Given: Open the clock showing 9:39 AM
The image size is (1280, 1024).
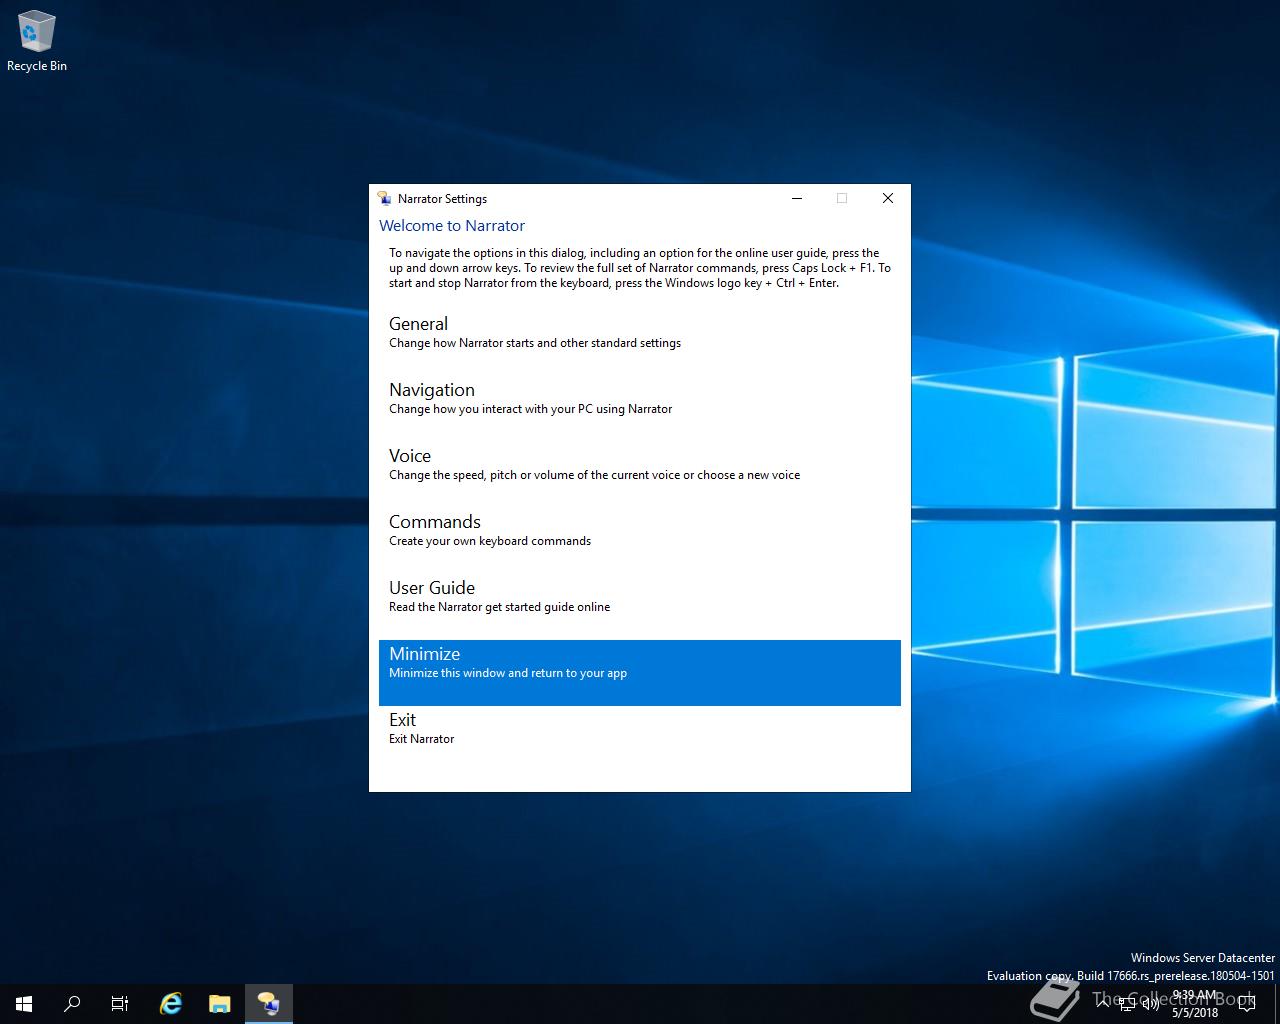Looking at the screenshot, I should point(1195,1004).
